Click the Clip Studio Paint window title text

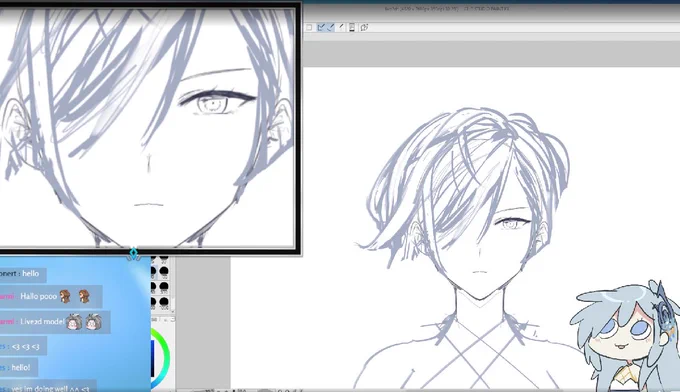(x=448, y=8)
